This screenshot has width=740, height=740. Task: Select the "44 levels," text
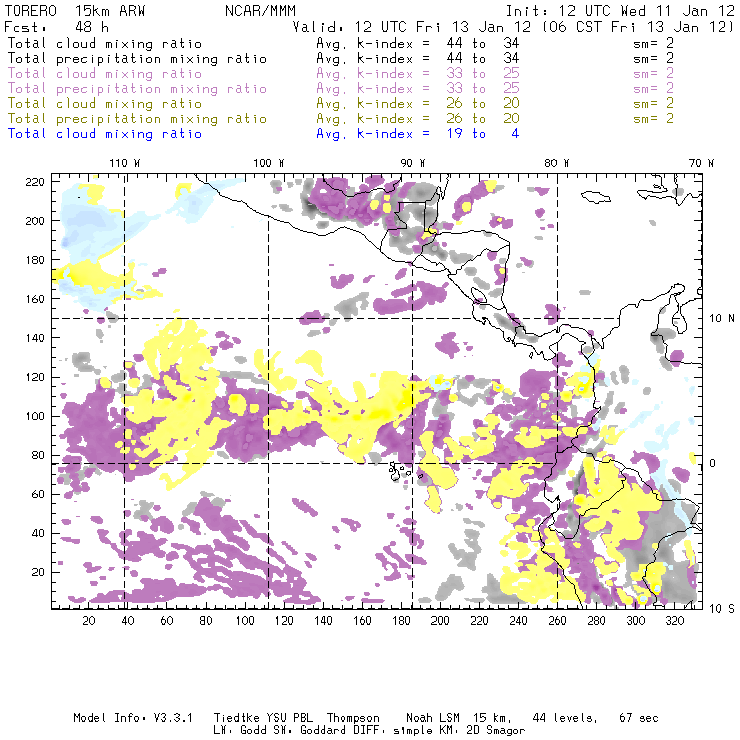coord(565,718)
